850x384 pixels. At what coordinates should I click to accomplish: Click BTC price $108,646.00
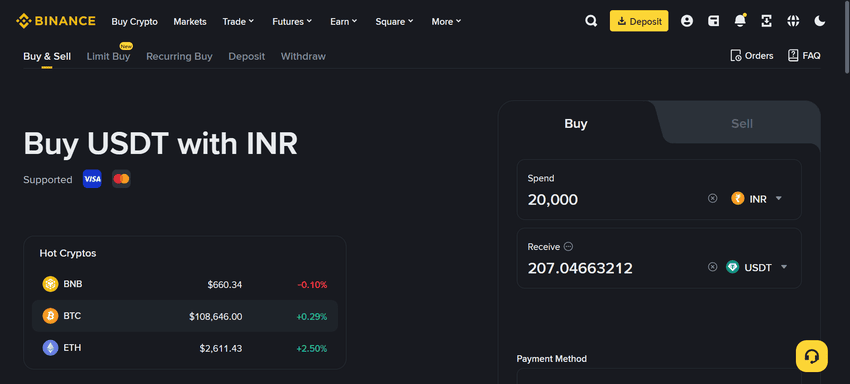click(216, 316)
